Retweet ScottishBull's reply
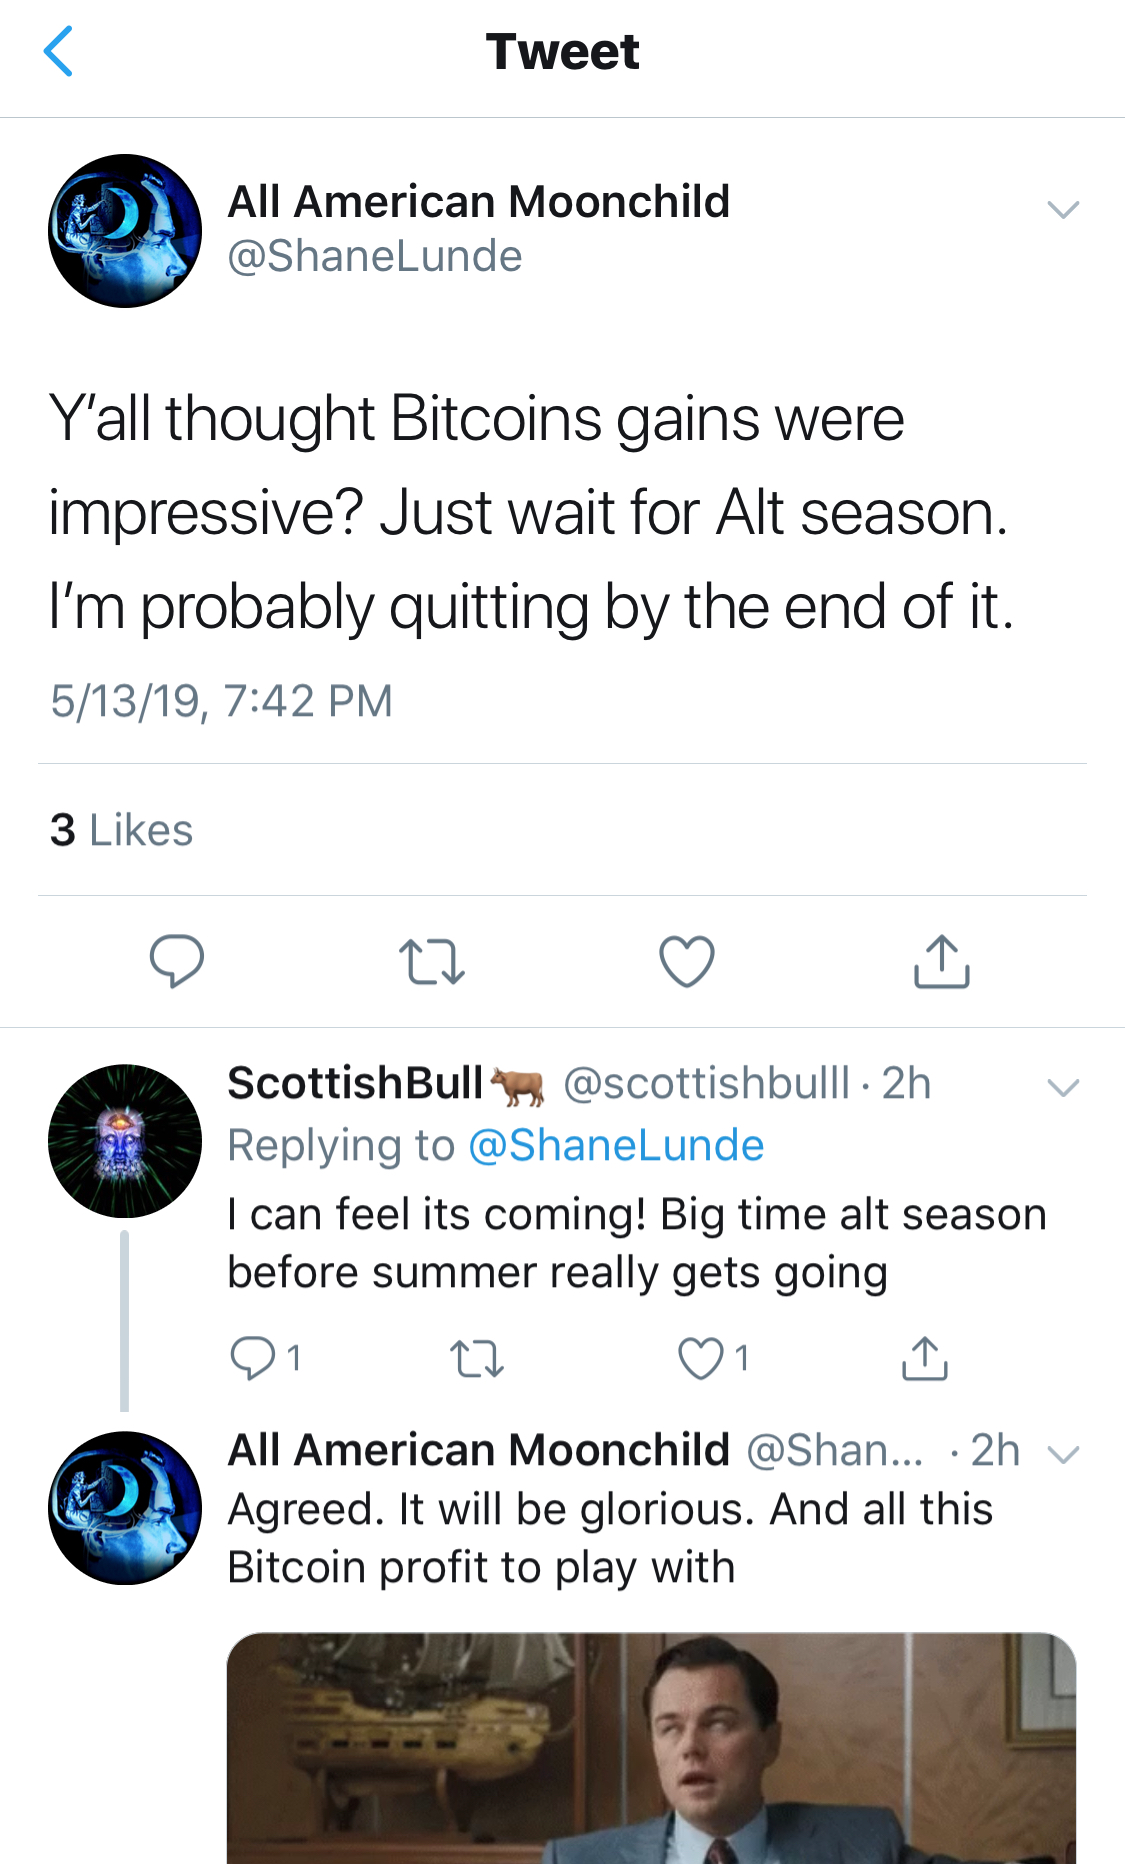1125x1864 pixels. (477, 1359)
